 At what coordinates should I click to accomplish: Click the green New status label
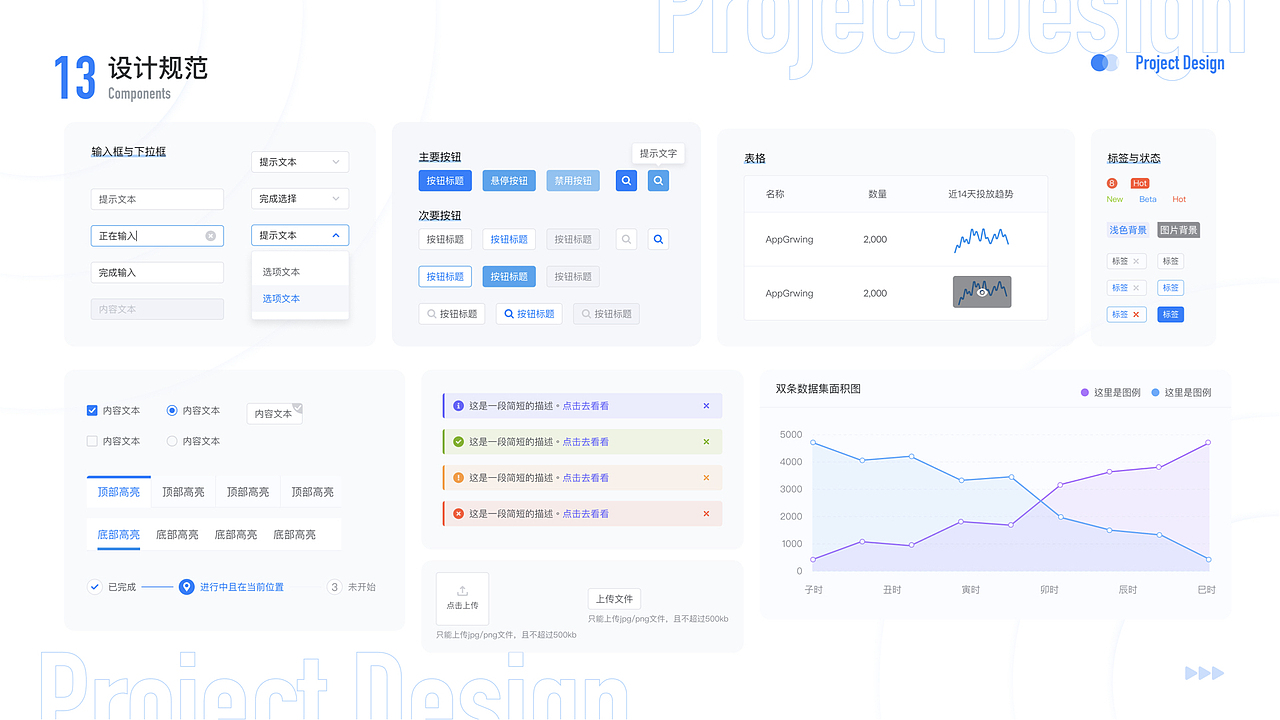click(x=1115, y=200)
